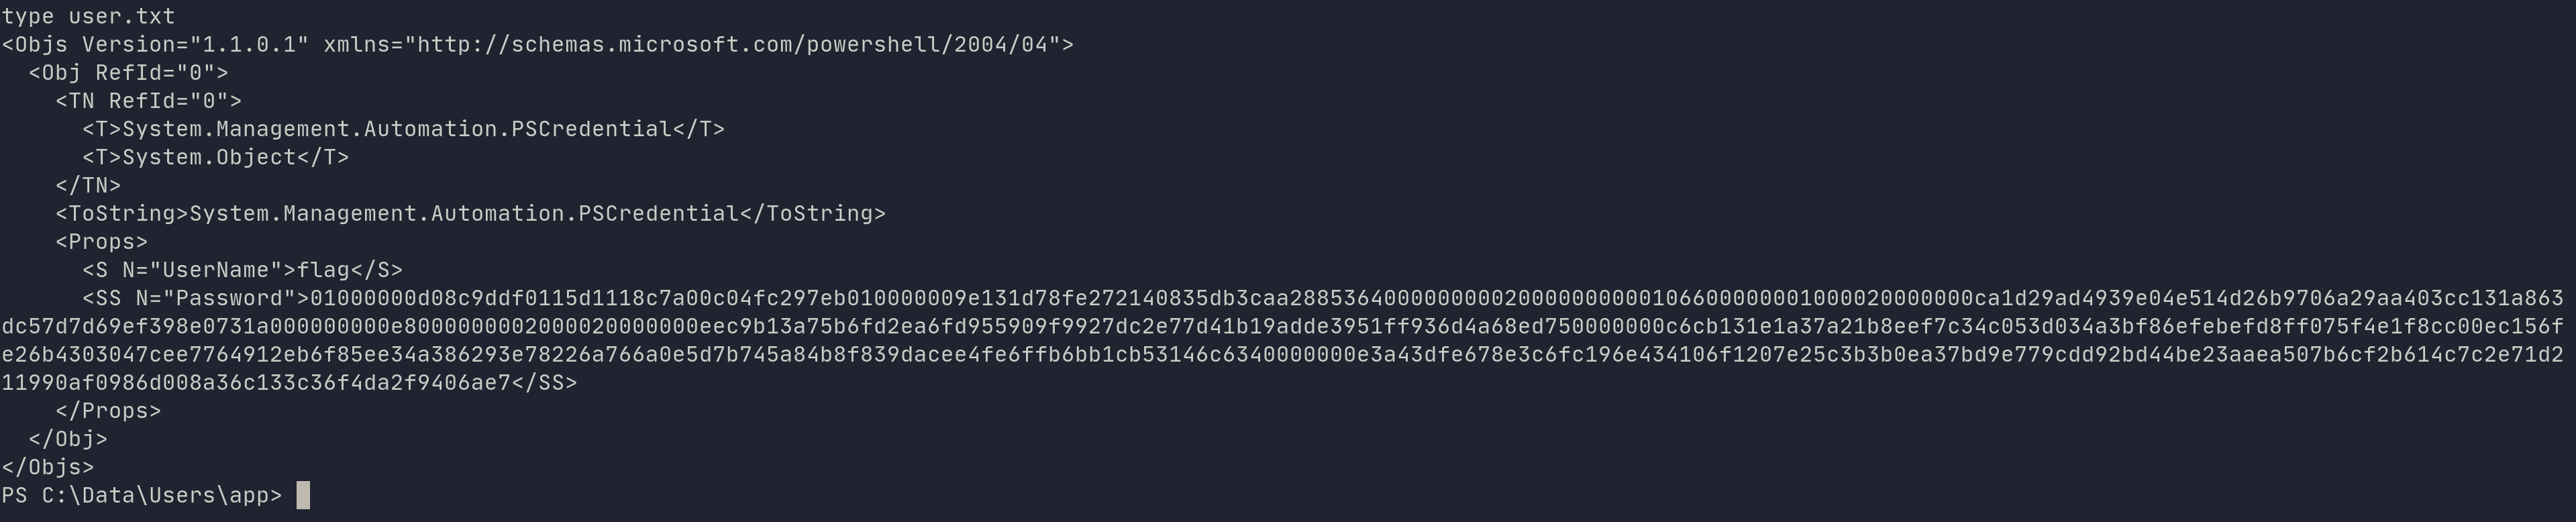2576x522 pixels.
Task: Click the closing </TN> tag
Action: pos(88,185)
